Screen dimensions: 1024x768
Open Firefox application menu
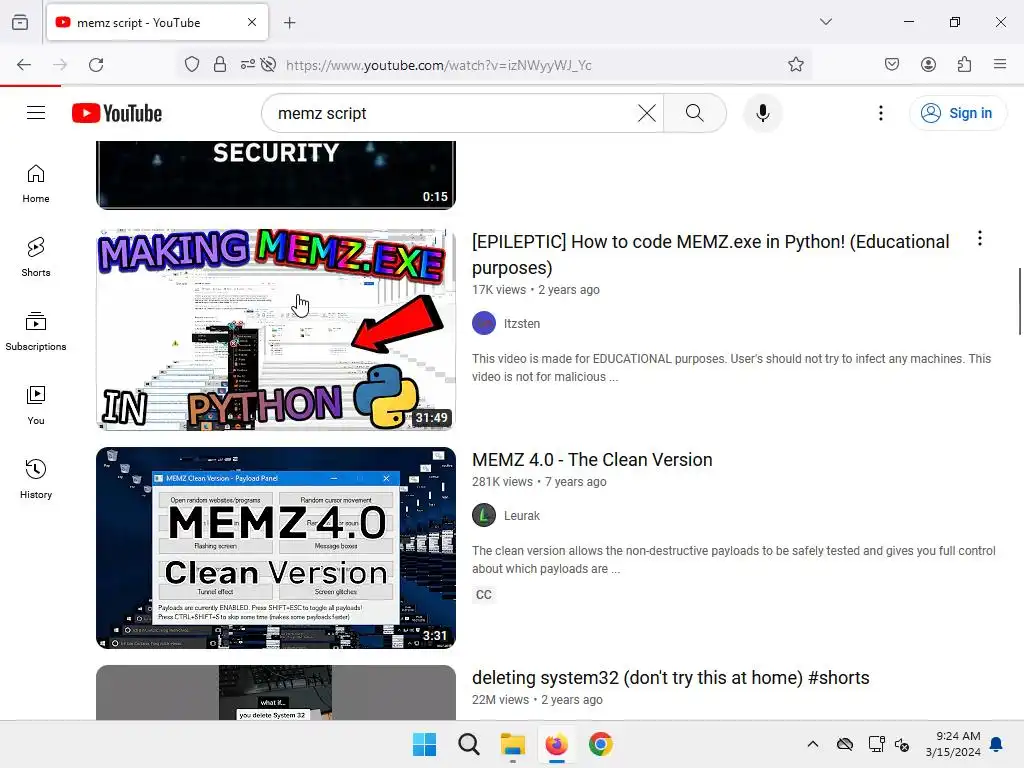(1000, 64)
